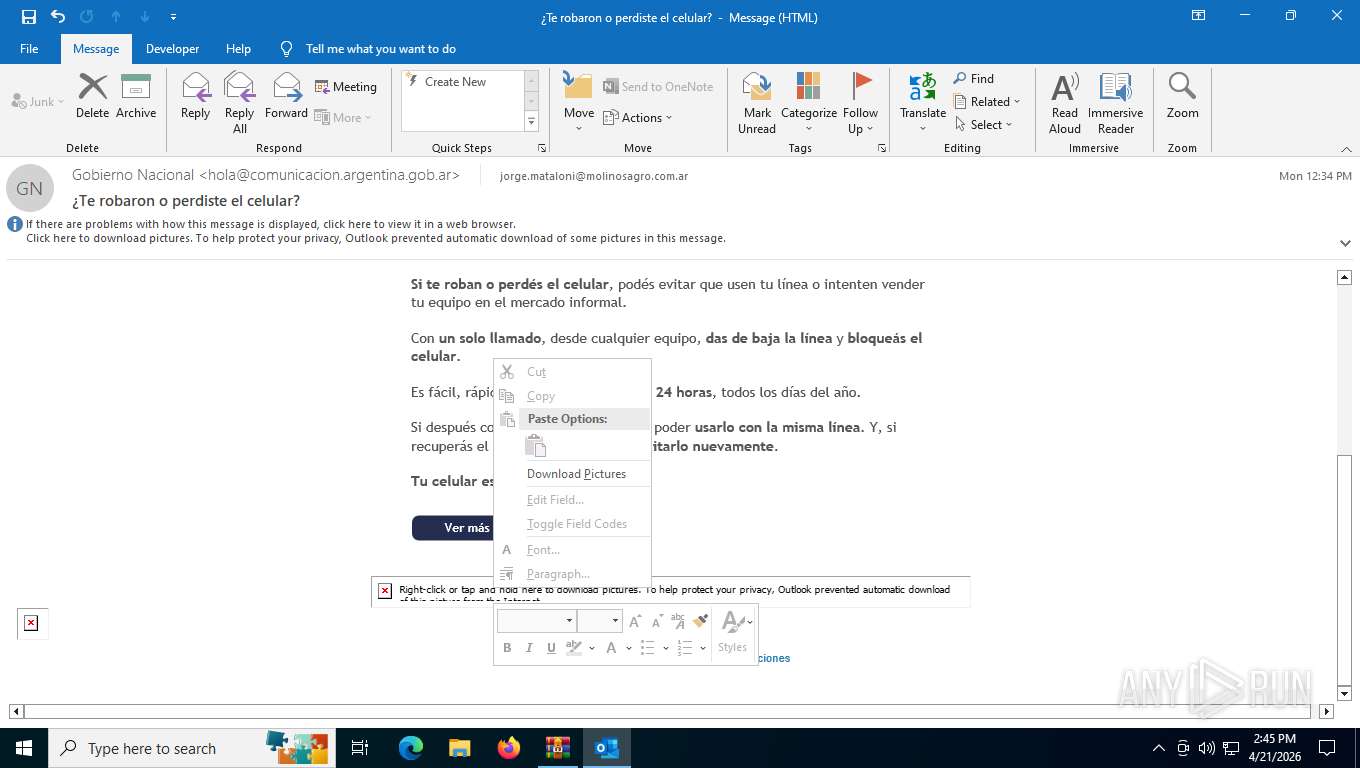Click the Format Painter brush in mini toolbar
The height and width of the screenshot is (768, 1360).
coord(700,621)
